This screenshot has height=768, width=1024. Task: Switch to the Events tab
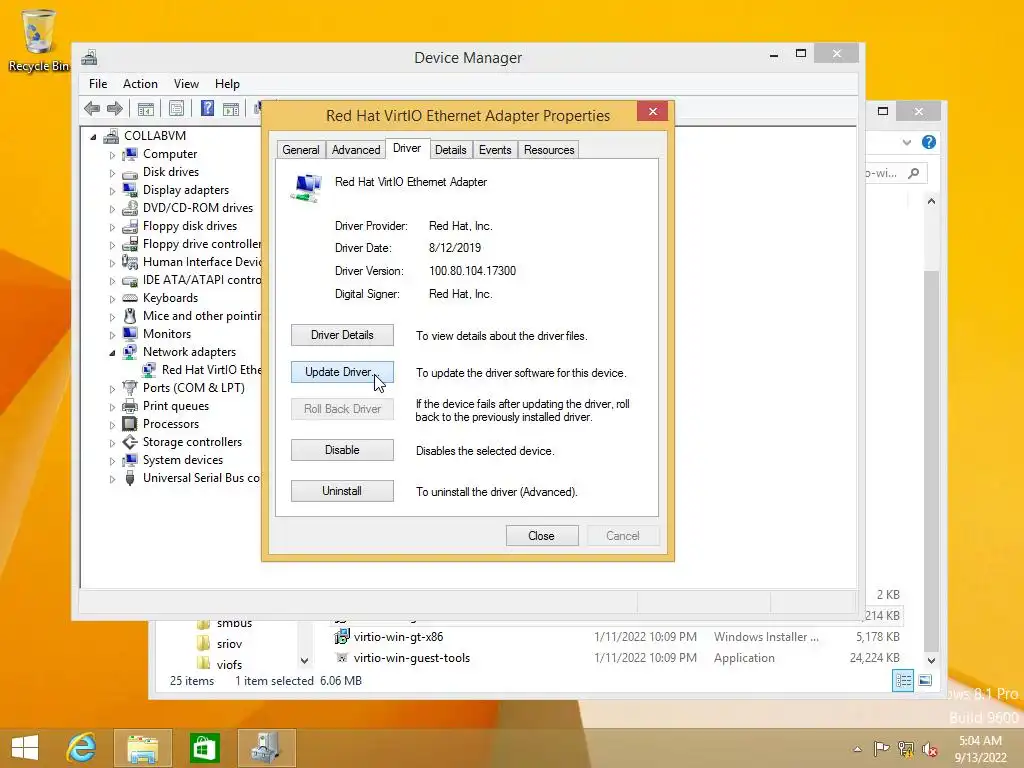click(495, 150)
